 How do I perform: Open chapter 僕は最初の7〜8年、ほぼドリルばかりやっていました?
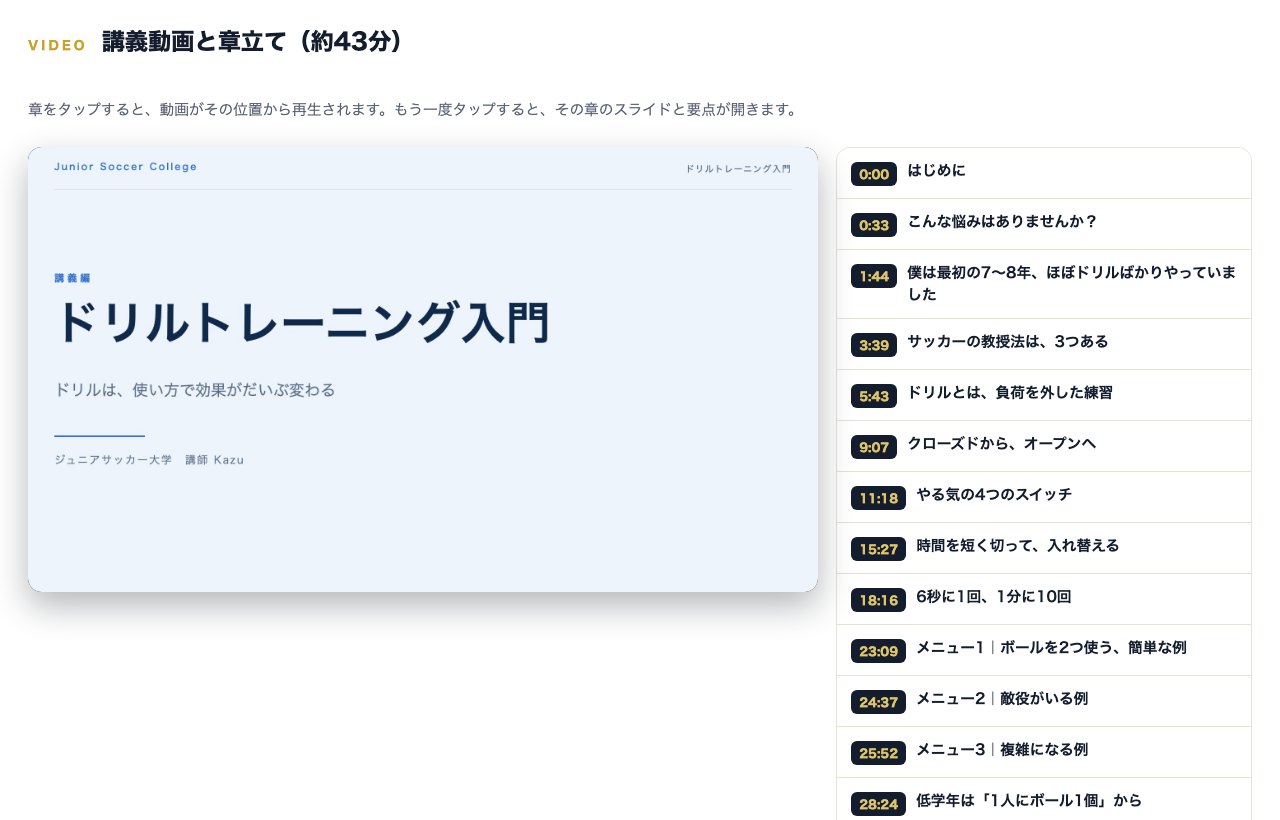pos(1044,284)
